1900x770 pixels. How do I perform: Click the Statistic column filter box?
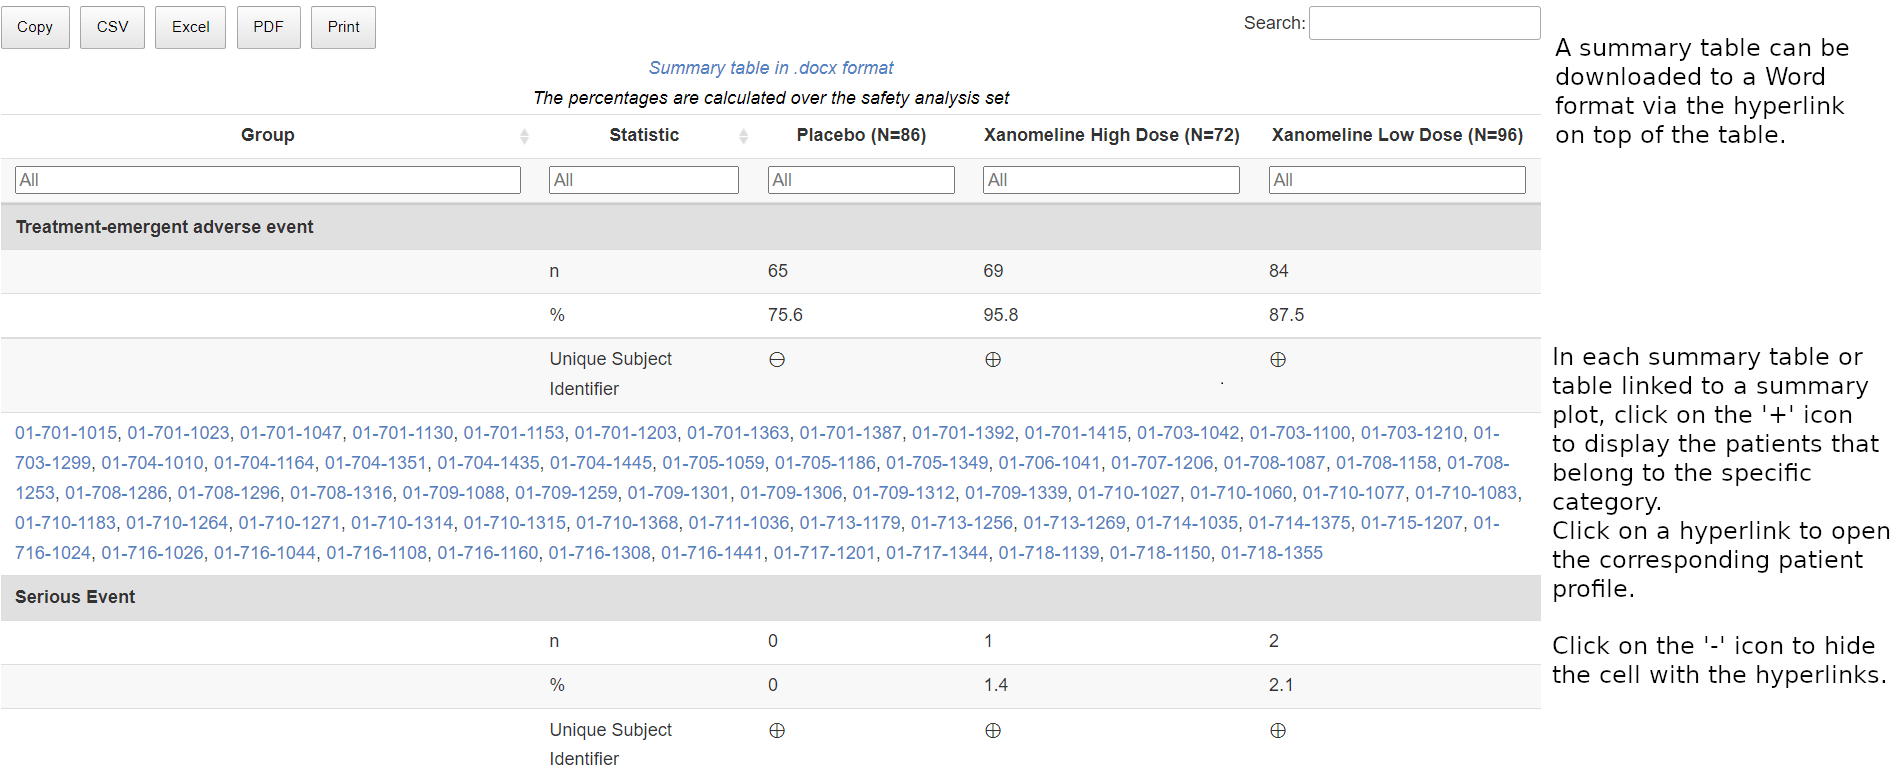(x=643, y=180)
